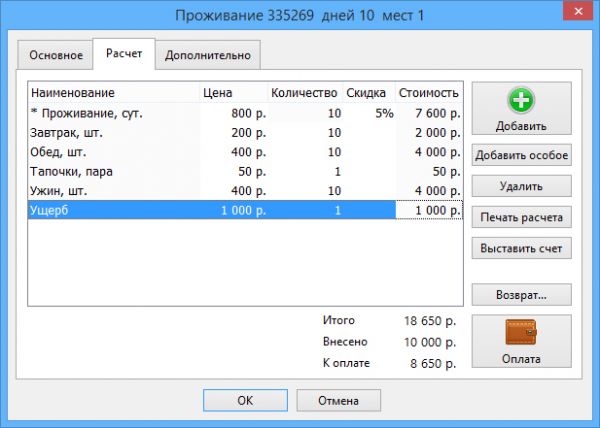This screenshot has width=600, height=428.
Task: Select the highlighted 'Ущерб' row
Action: 245,210
